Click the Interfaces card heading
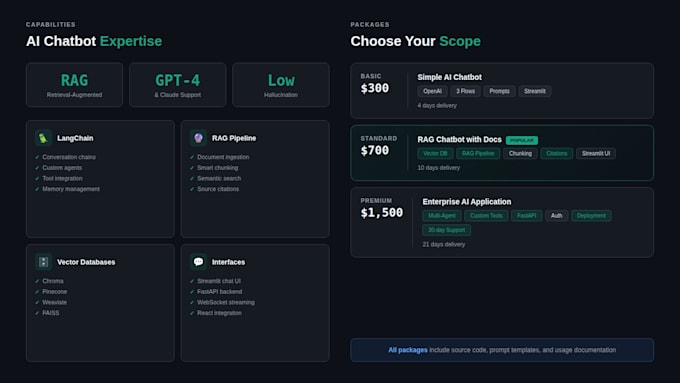 click(x=228, y=262)
